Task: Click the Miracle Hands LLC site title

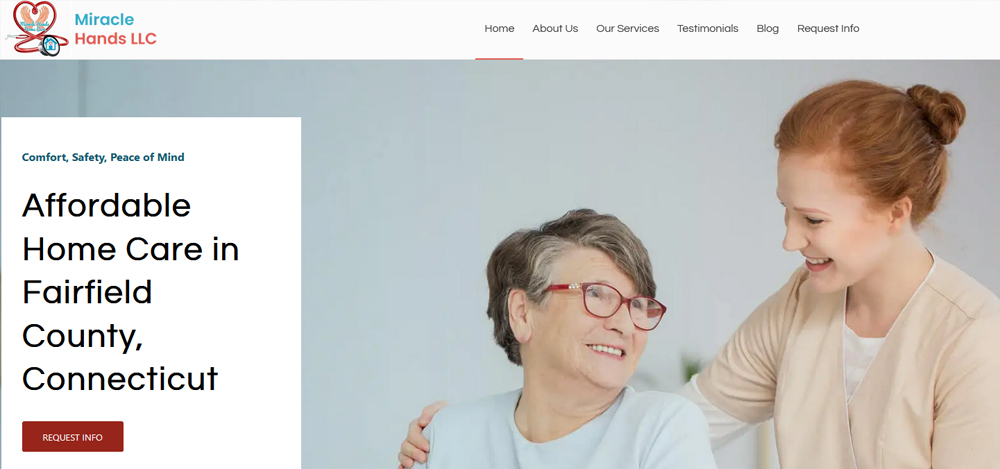Action: point(115,29)
